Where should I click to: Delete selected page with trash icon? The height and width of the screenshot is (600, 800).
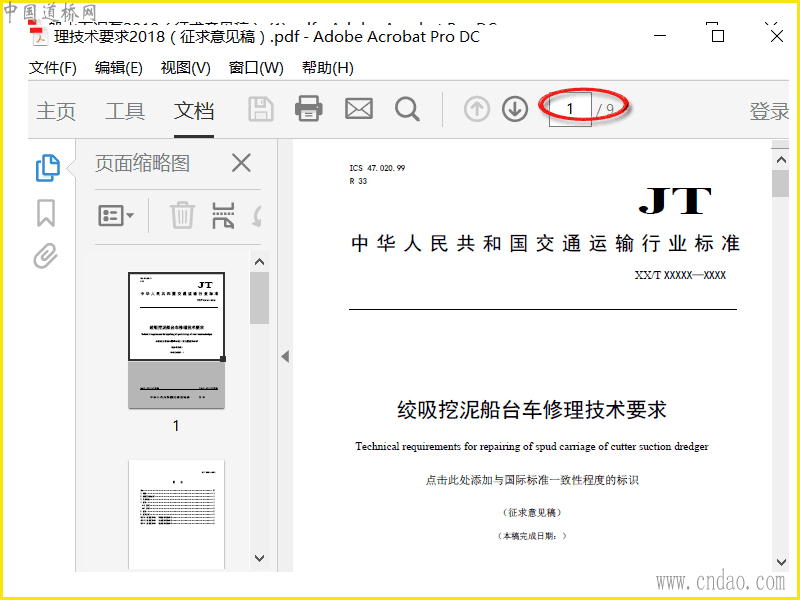[x=182, y=215]
